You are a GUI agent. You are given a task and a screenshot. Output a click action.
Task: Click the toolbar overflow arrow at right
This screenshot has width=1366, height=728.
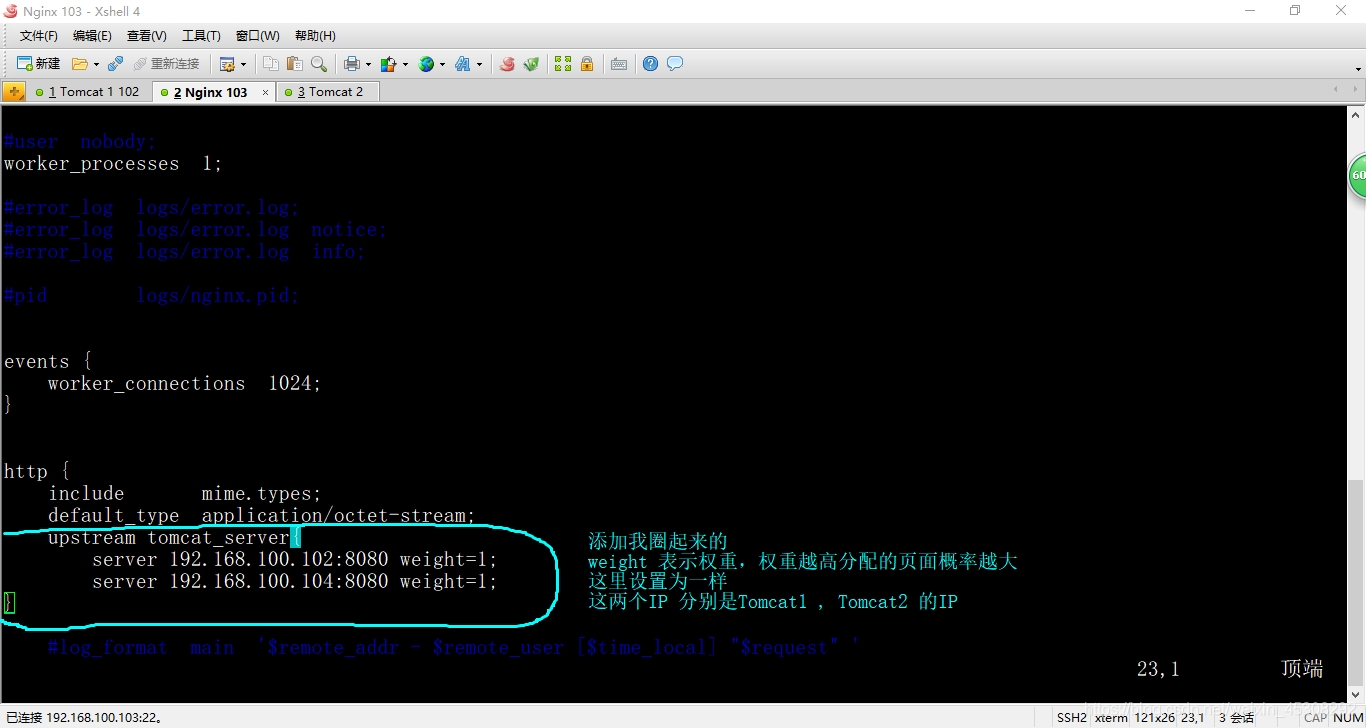pyautogui.click(x=1358, y=68)
